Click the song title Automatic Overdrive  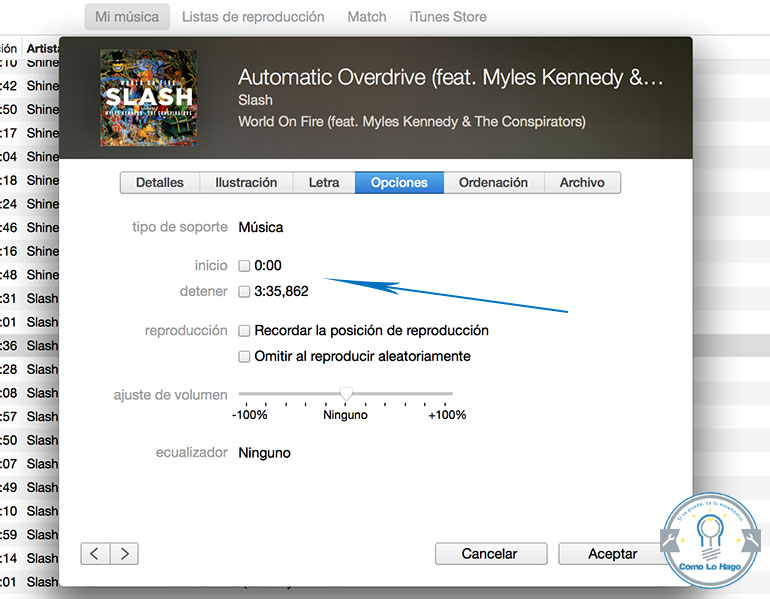[450, 77]
